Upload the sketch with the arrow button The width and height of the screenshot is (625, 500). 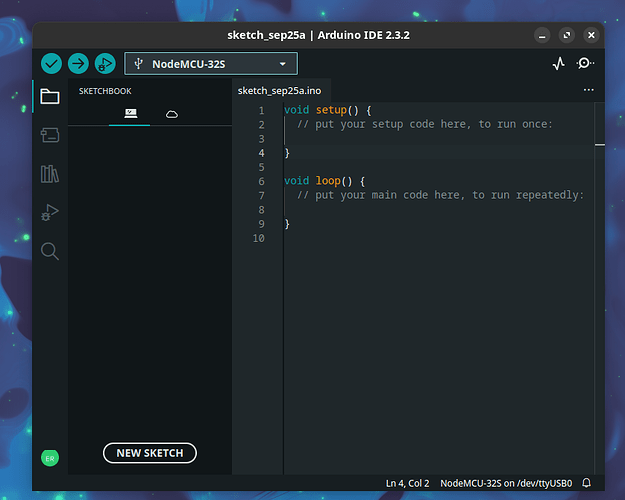(x=78, y=63)
